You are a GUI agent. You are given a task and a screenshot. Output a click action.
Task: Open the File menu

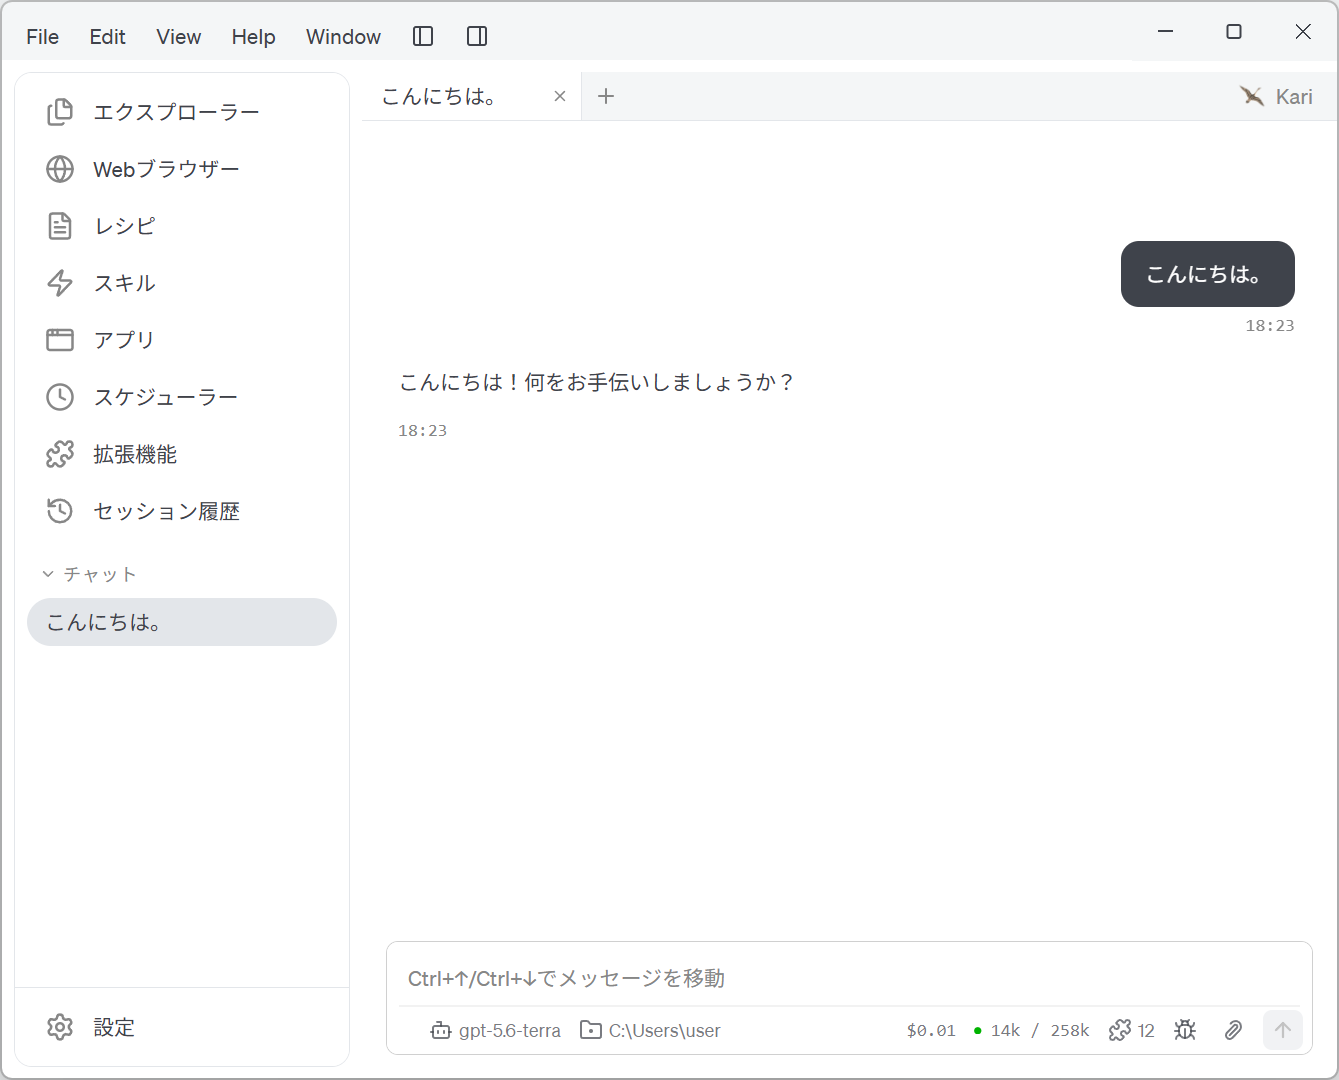pyautogui.click(x=43, y=36)
